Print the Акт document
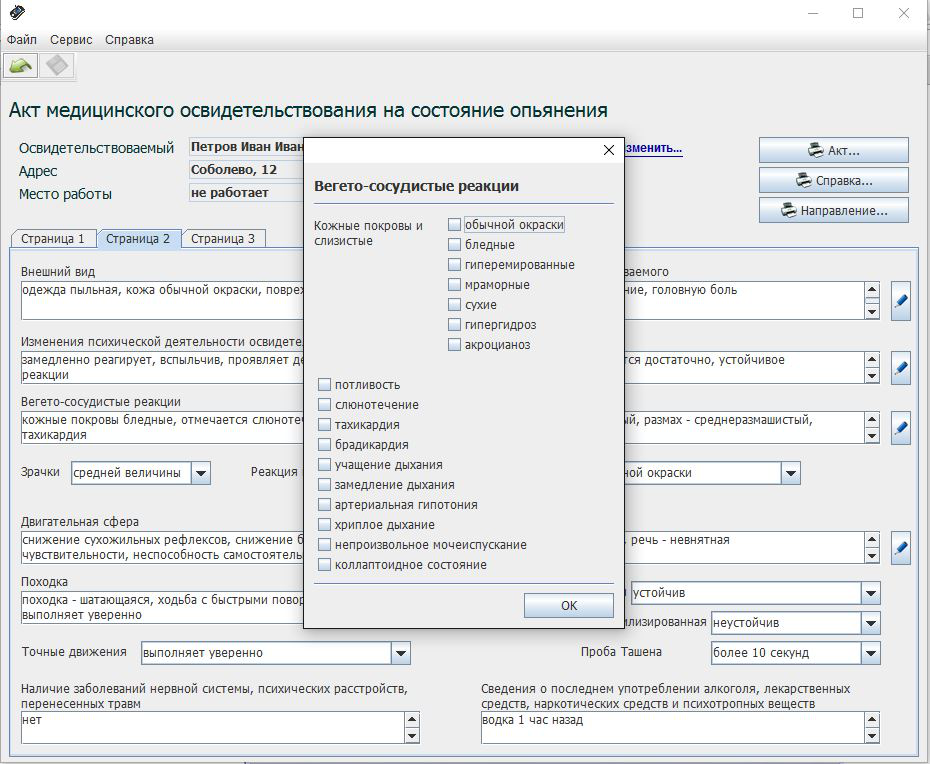The width and height of the screenshot is (930, 764). (833, 151)
